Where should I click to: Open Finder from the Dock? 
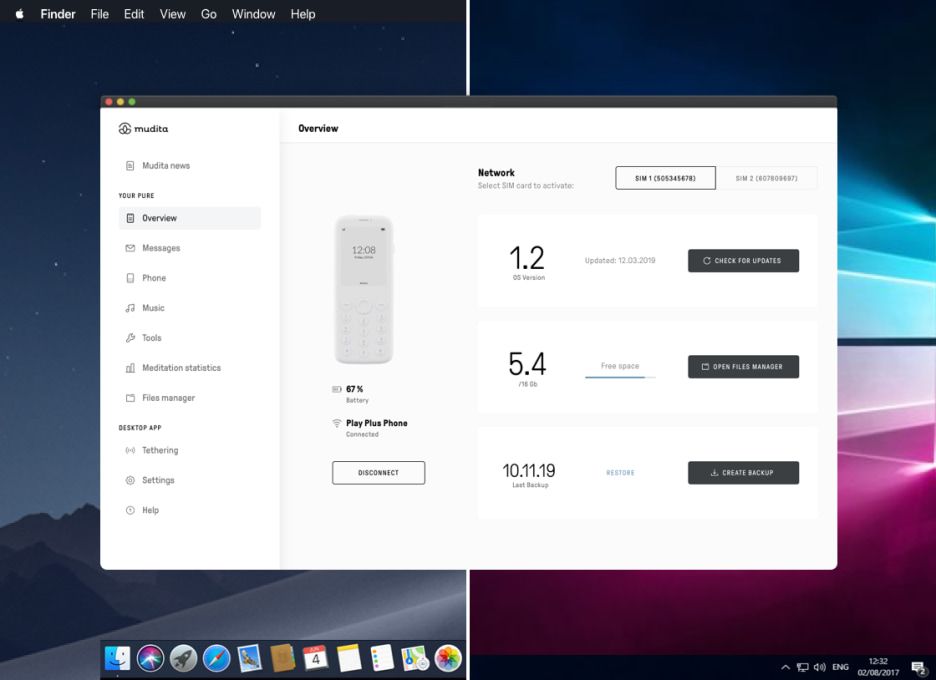tap(118, 659)
